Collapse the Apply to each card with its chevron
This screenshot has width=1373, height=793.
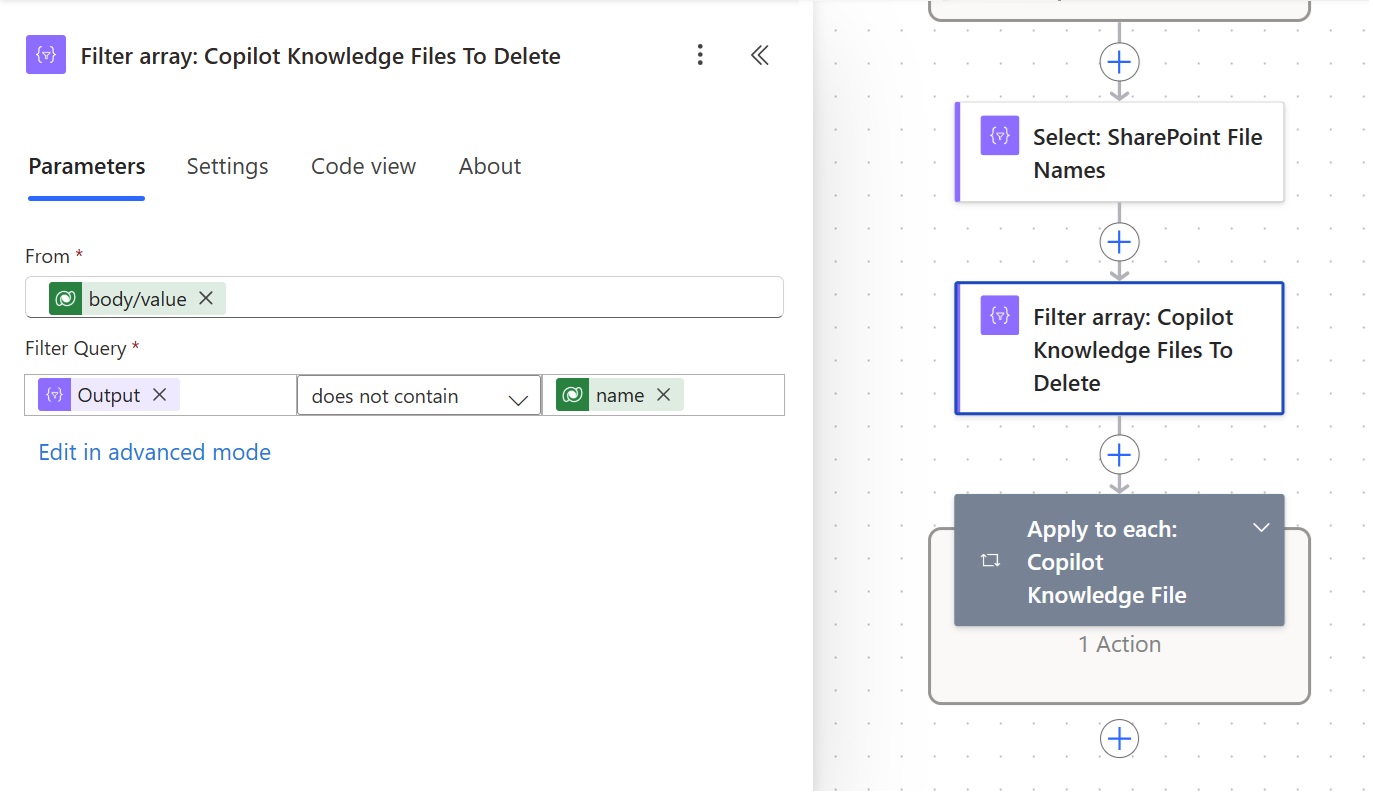pos(1261,528)
